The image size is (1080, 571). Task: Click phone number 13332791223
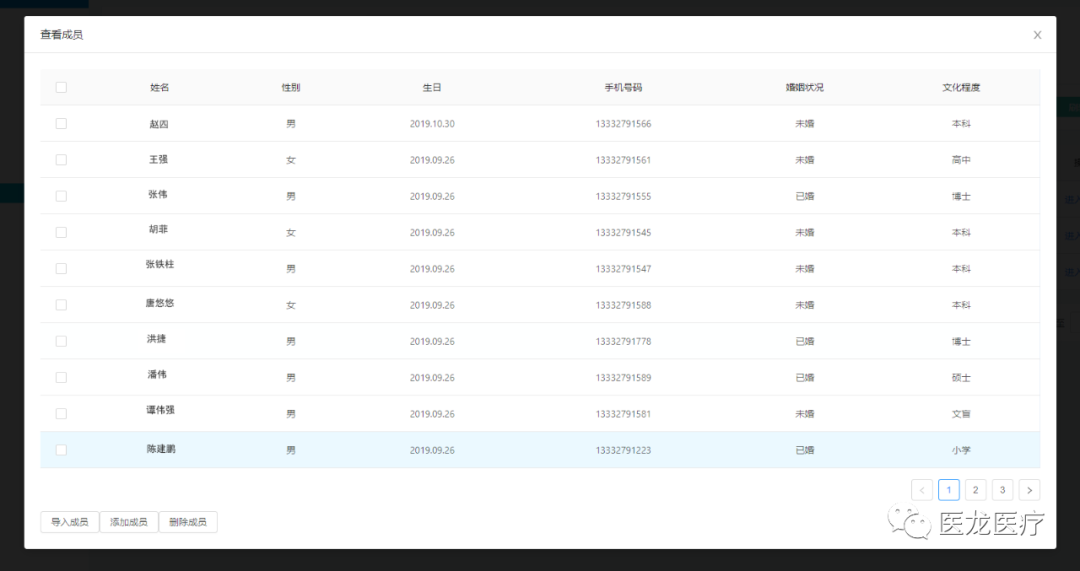623,450
